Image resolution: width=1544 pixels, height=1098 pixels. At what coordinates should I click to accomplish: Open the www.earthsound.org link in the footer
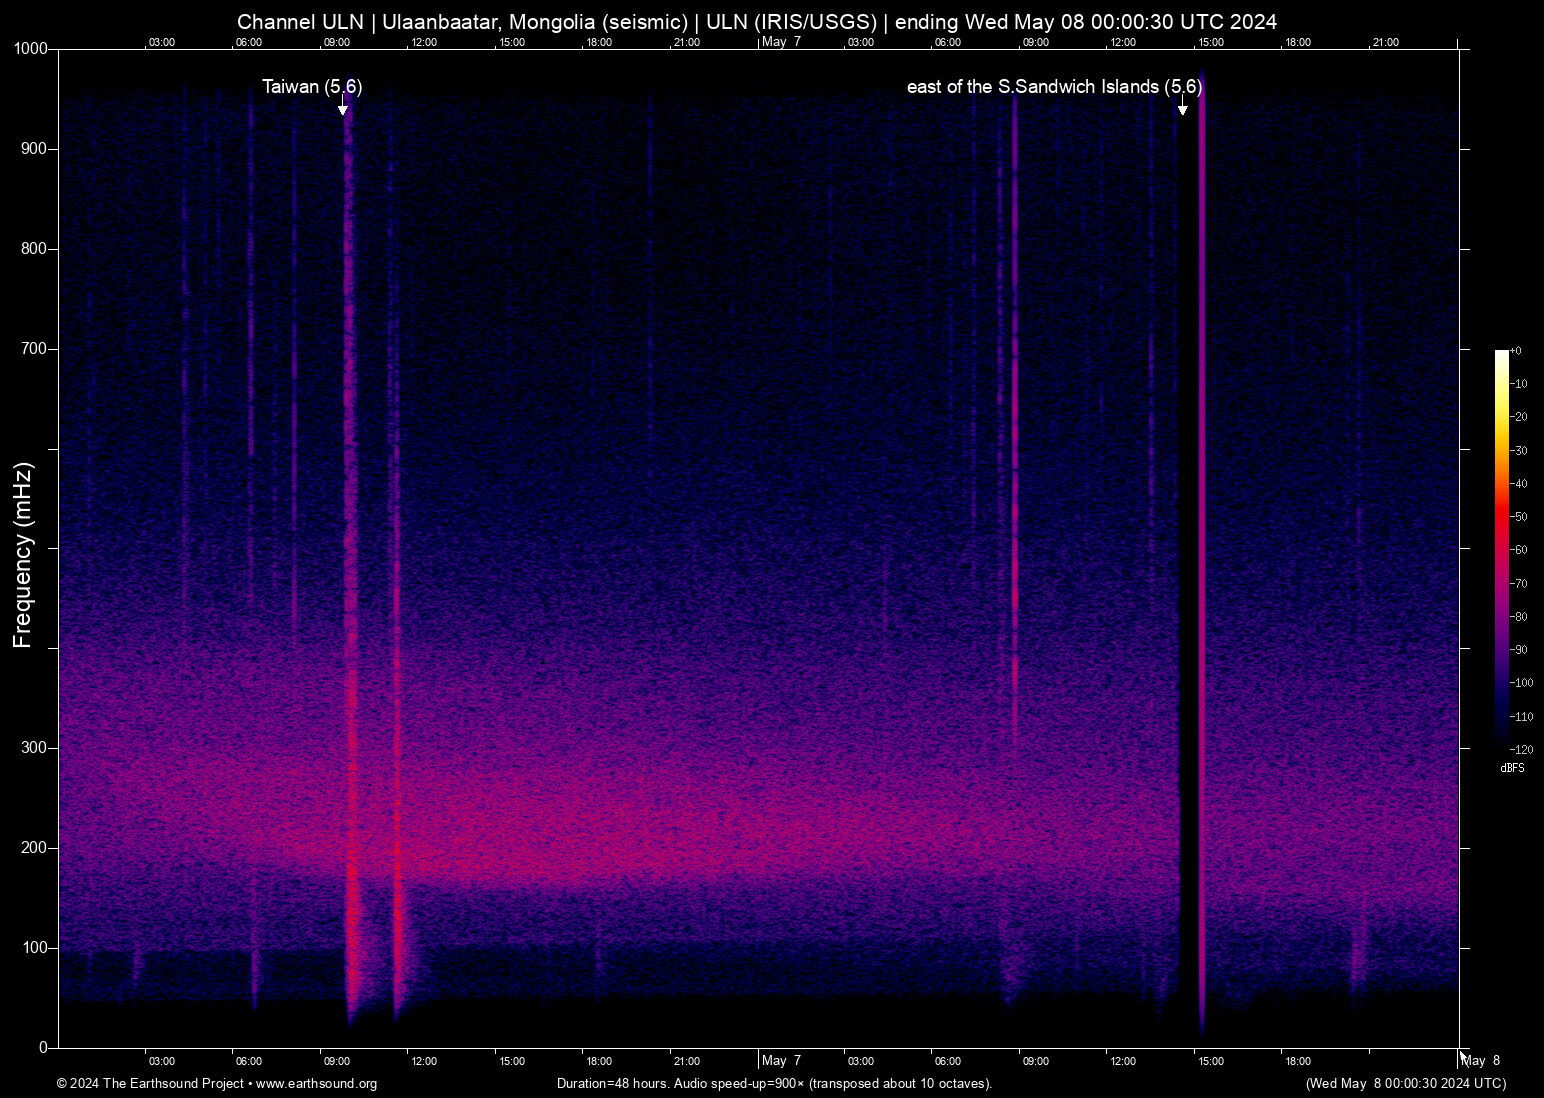(x=316, y=1084)
